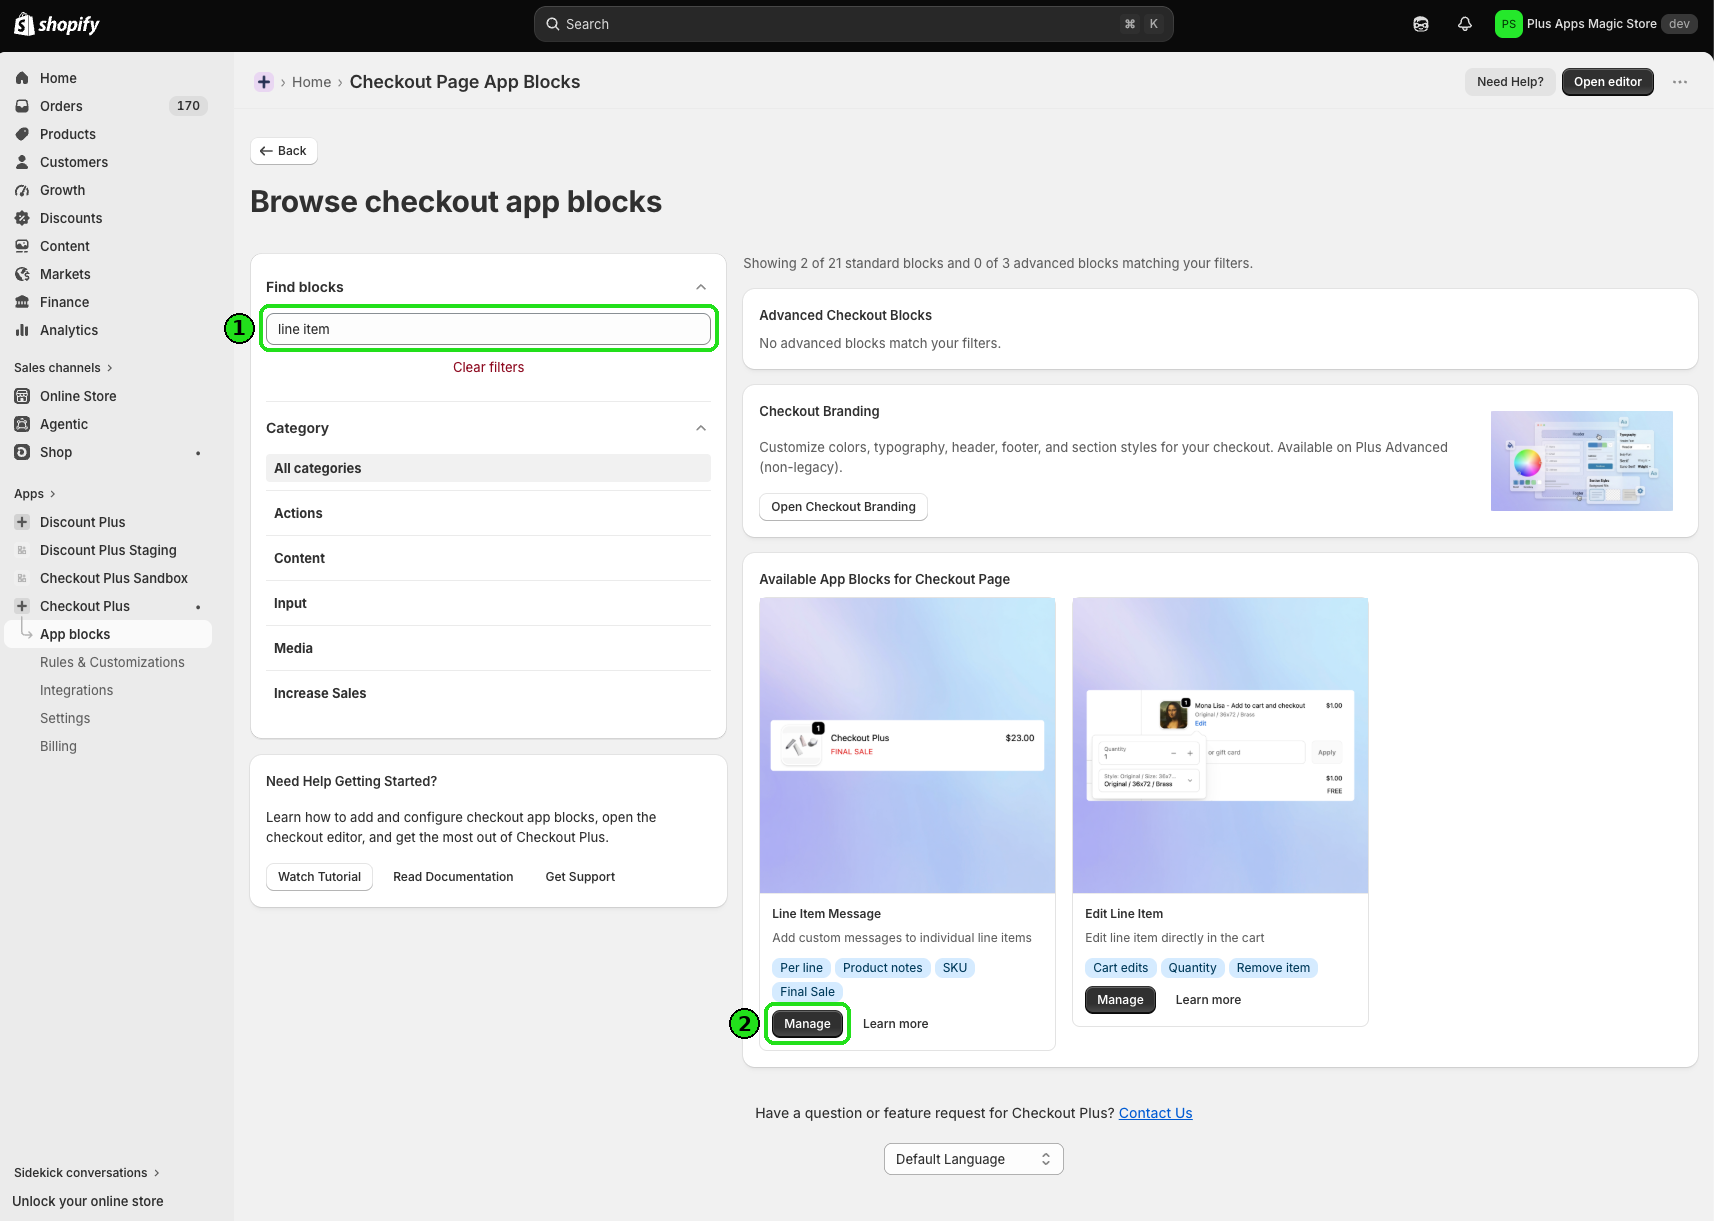Click Home breadcrumb link
This screenshot has height=1221, width=1714.
311,82
